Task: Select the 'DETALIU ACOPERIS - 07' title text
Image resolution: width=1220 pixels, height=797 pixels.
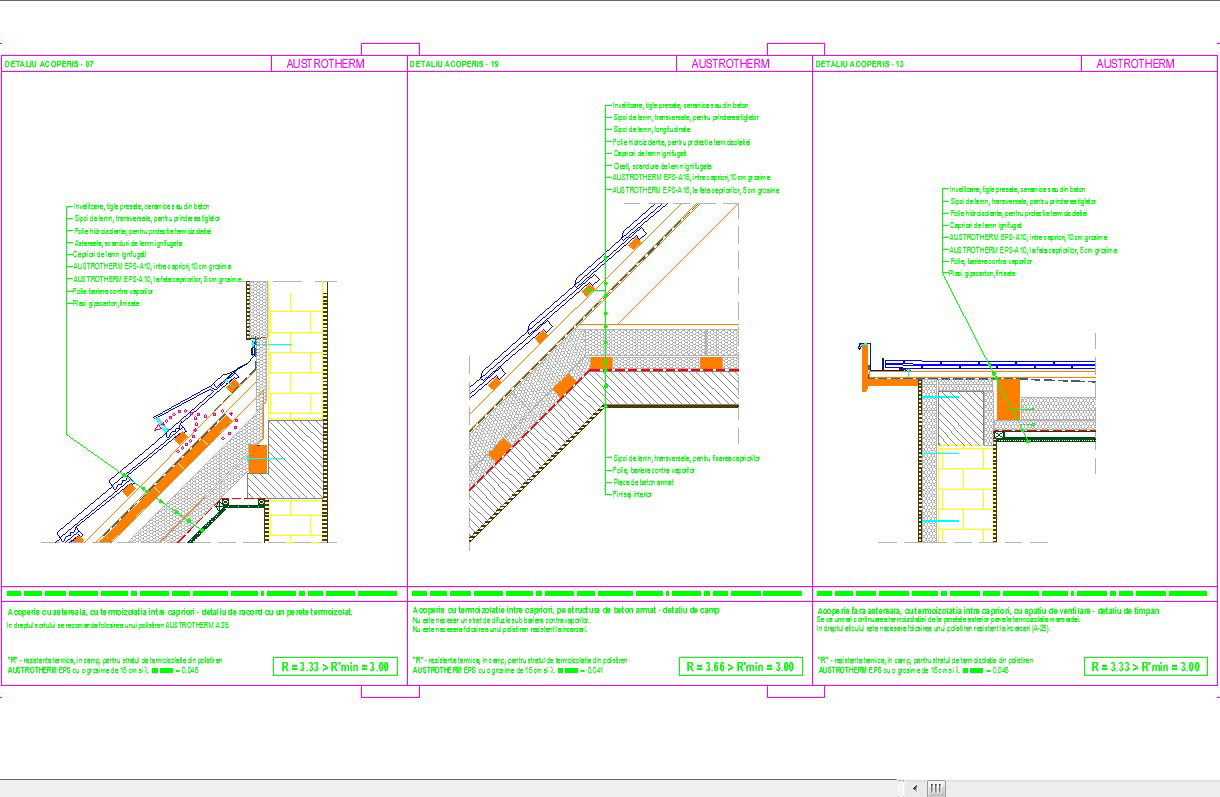Action: [49, 64]
